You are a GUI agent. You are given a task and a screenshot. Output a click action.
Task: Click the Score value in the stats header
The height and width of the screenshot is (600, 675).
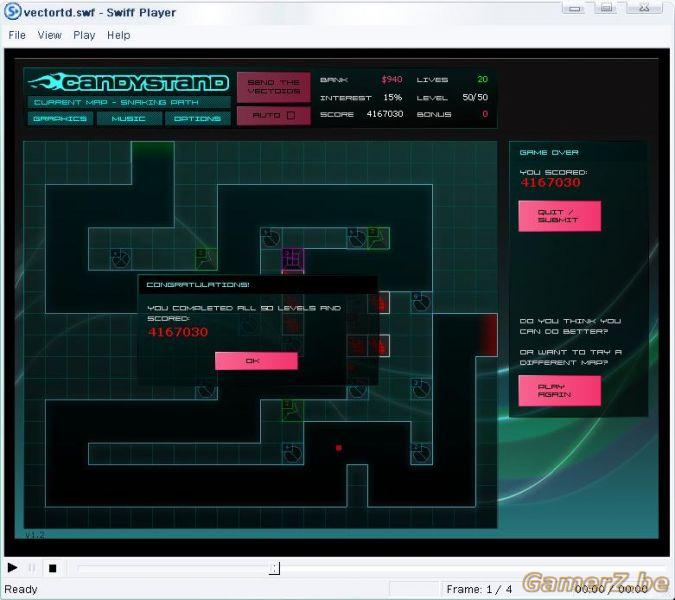click(385, 114)
